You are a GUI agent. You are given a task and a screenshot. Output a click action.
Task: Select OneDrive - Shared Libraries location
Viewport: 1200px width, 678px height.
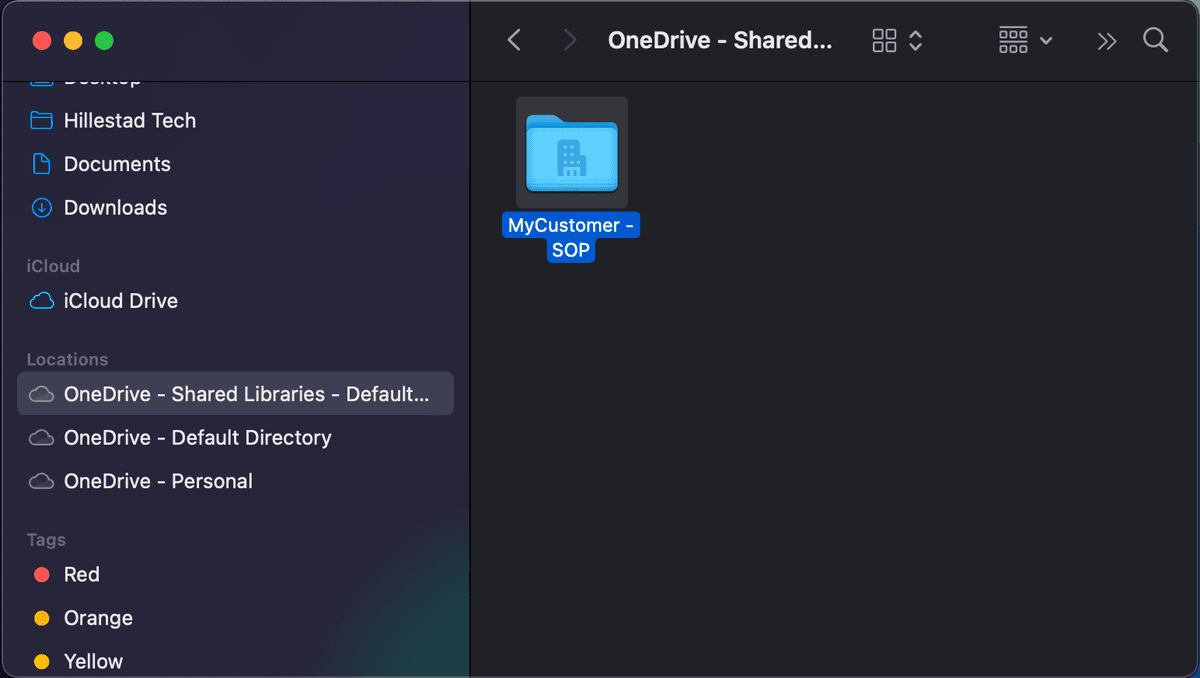[245, 394]
